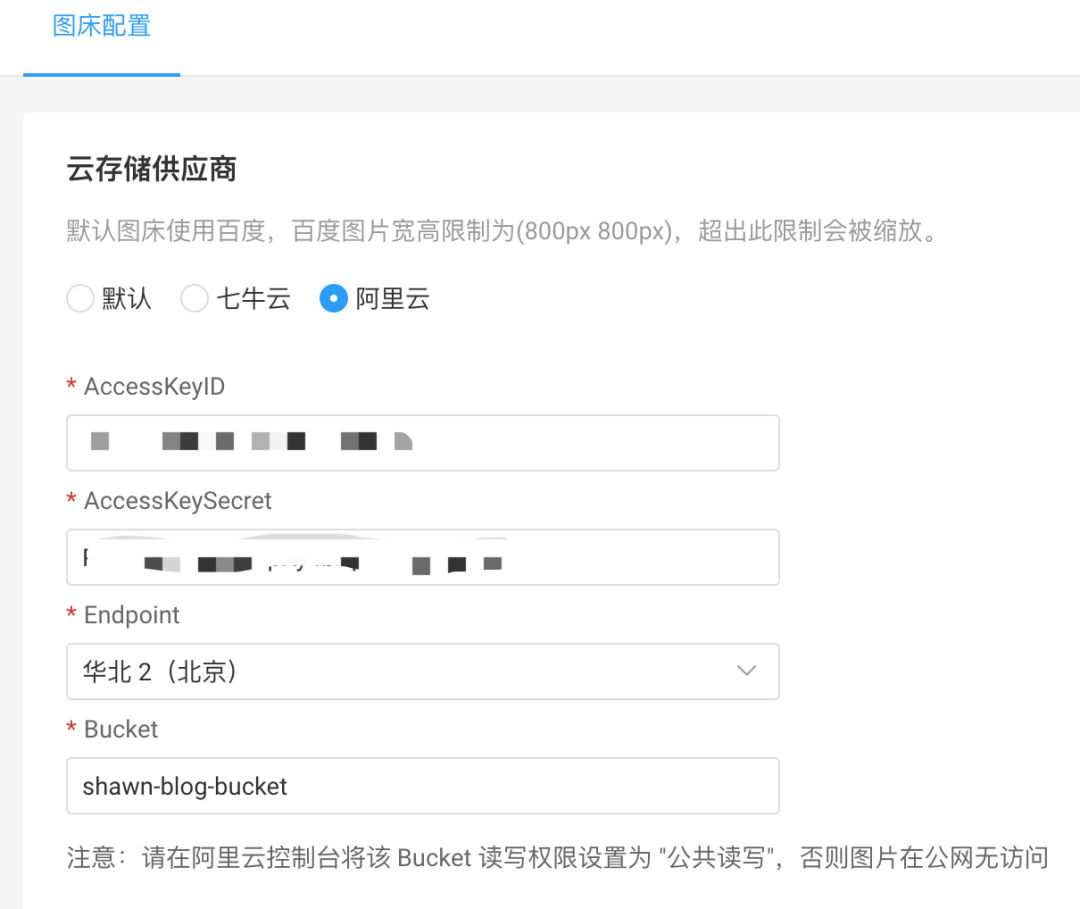Click into the AccessKeySecret field
The height and width of the screenshot is (909, 1080).
click(x=423, y=557)
